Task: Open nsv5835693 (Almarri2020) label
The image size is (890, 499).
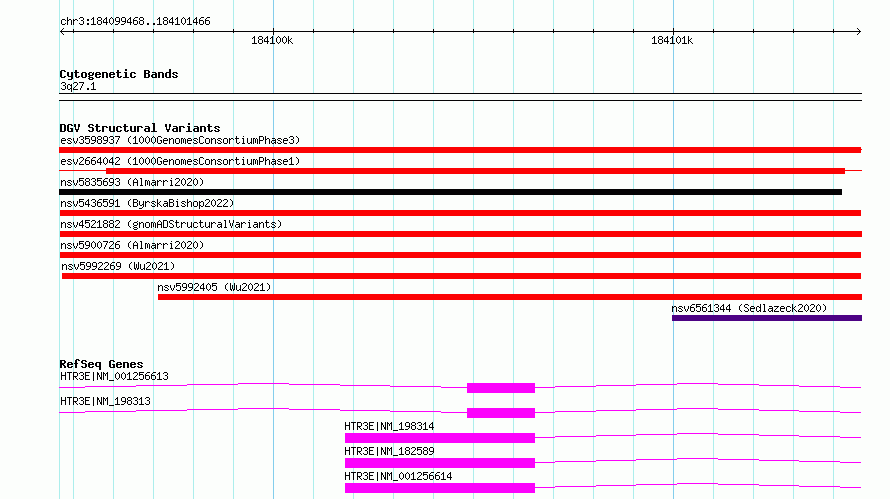Action: click(x=132, y=182)
